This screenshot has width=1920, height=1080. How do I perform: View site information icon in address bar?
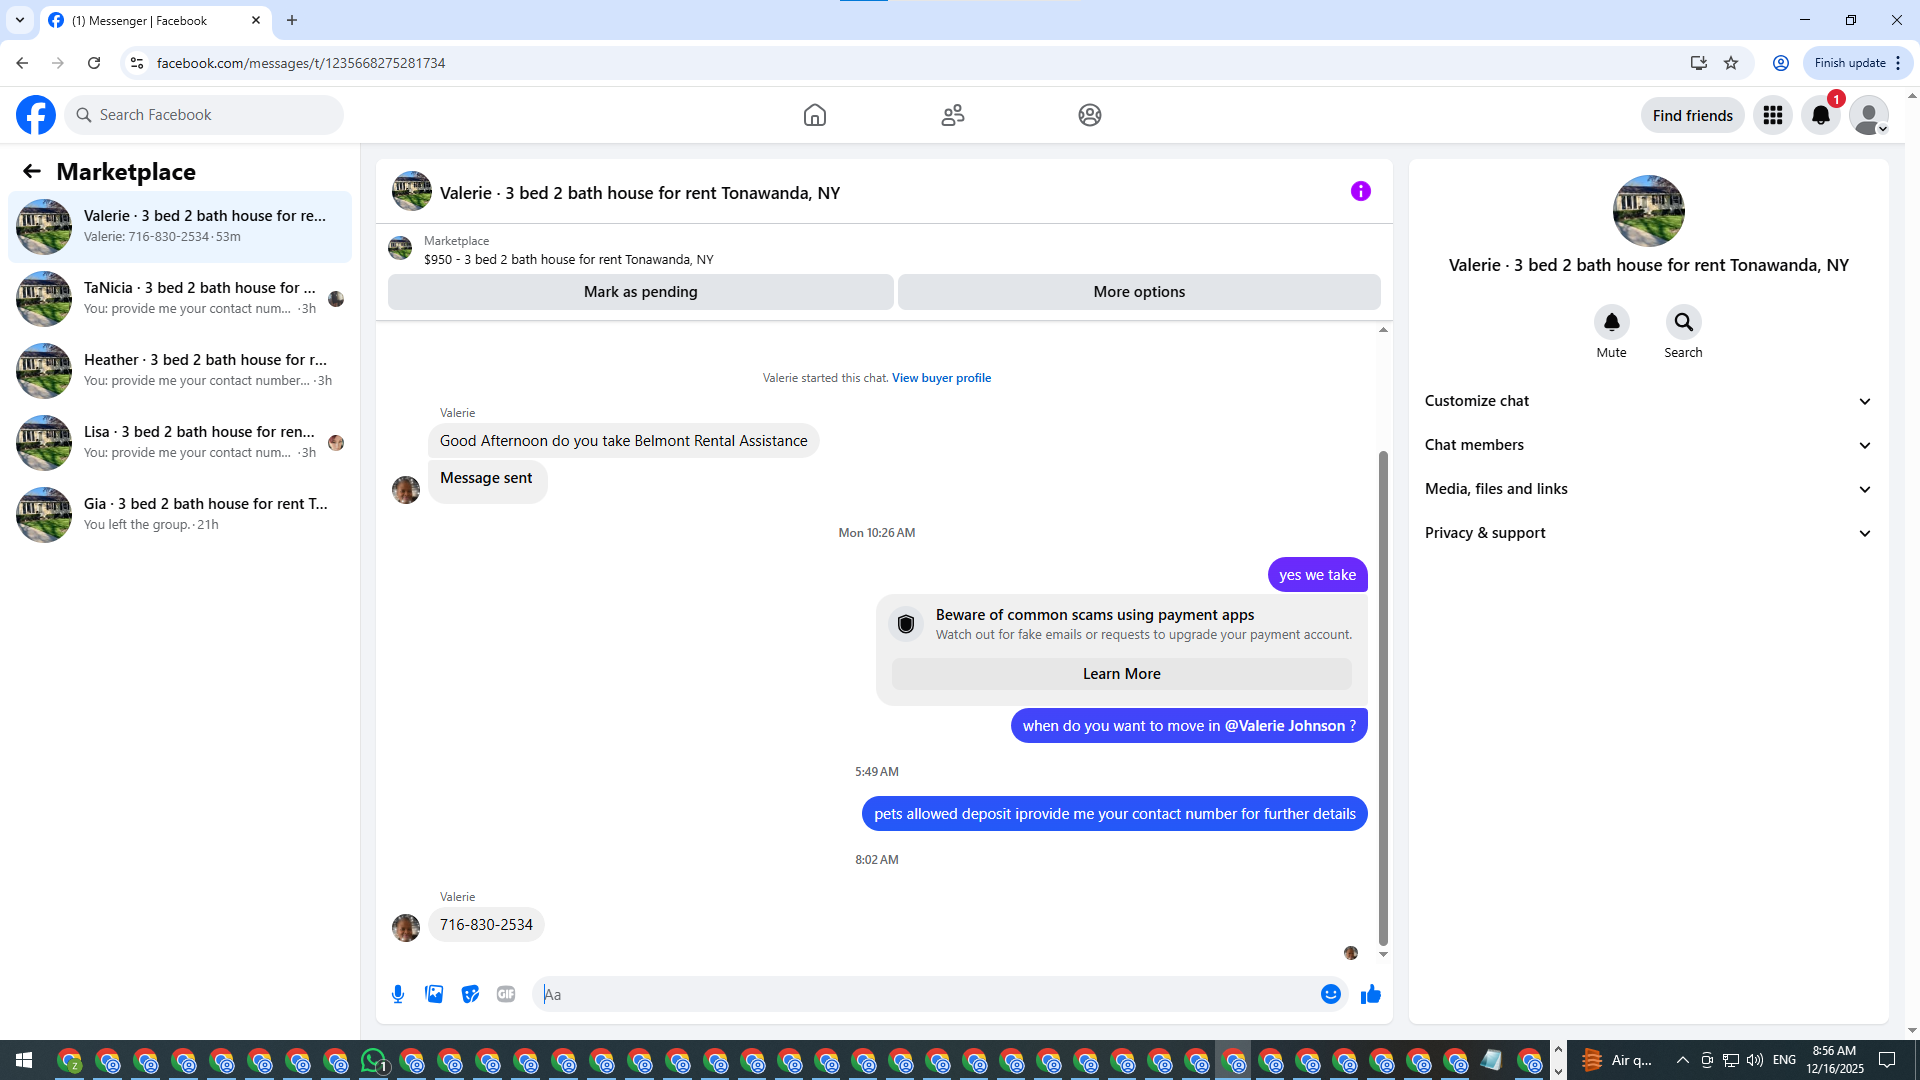137,63
